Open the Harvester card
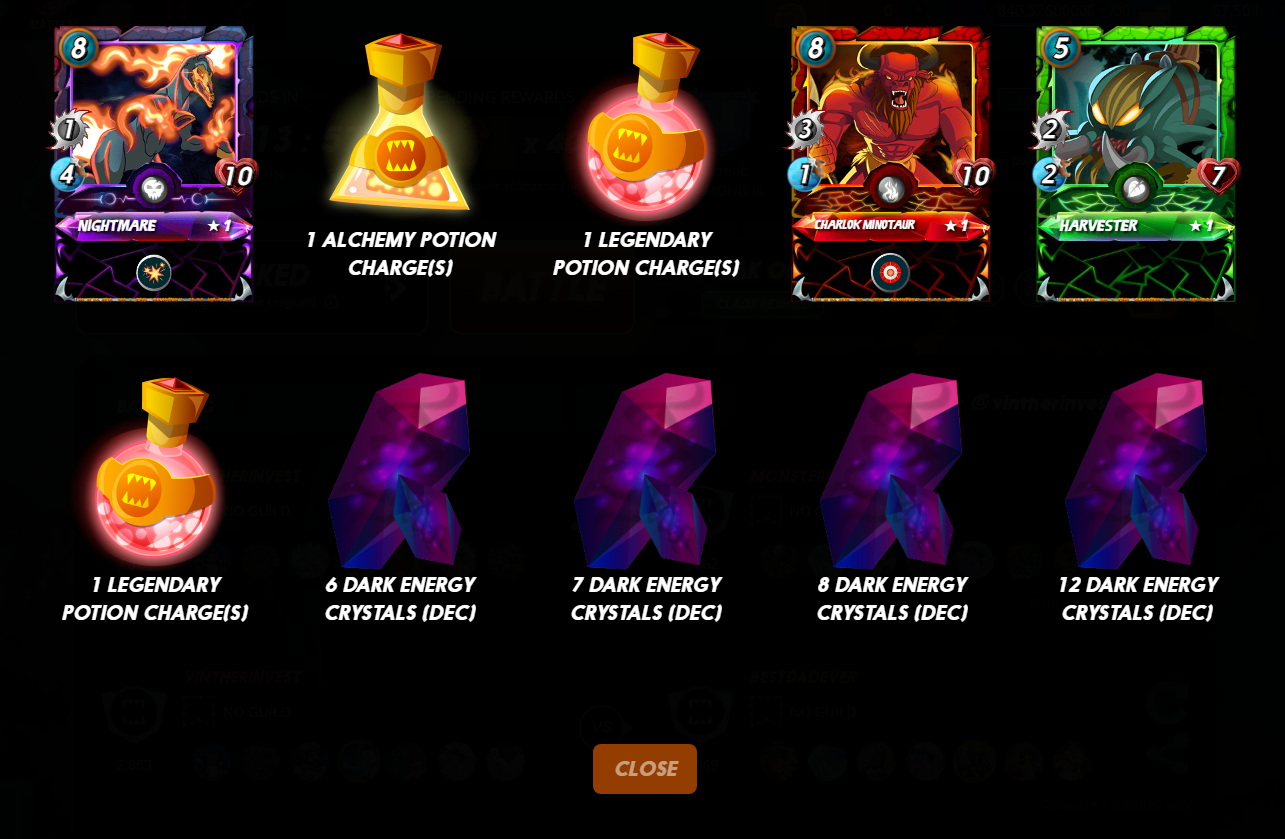 click(x=1136, y=164)
